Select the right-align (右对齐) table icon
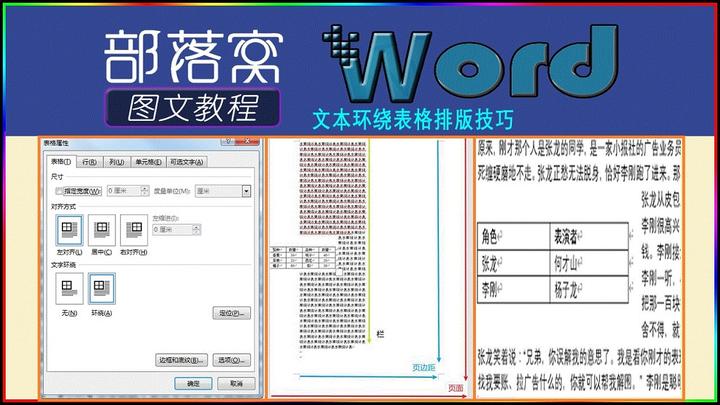 coord(134,230)
